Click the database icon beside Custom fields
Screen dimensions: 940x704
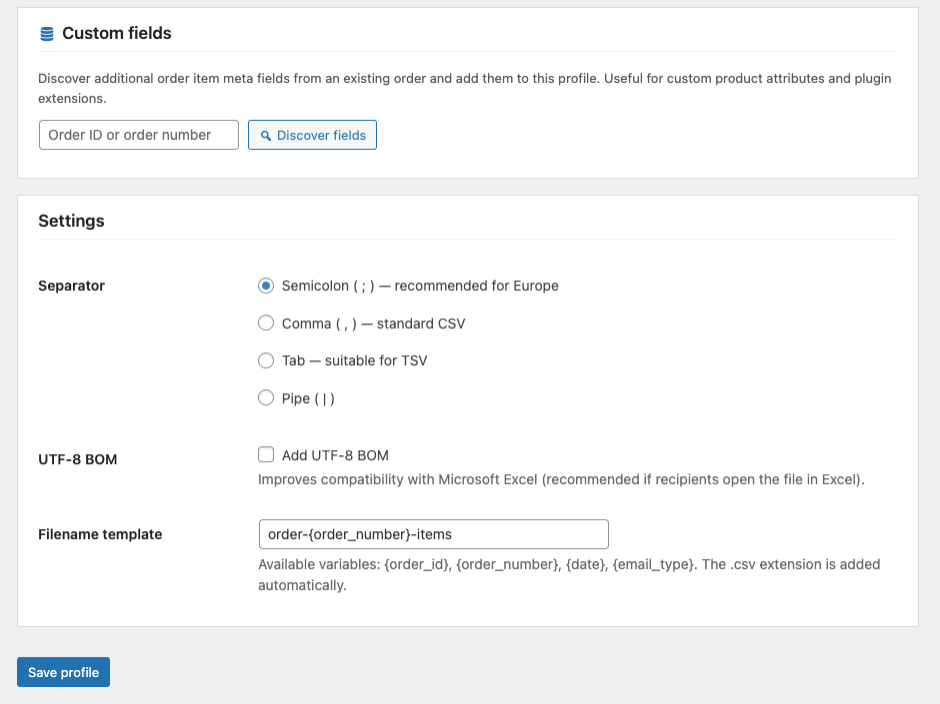46,34
